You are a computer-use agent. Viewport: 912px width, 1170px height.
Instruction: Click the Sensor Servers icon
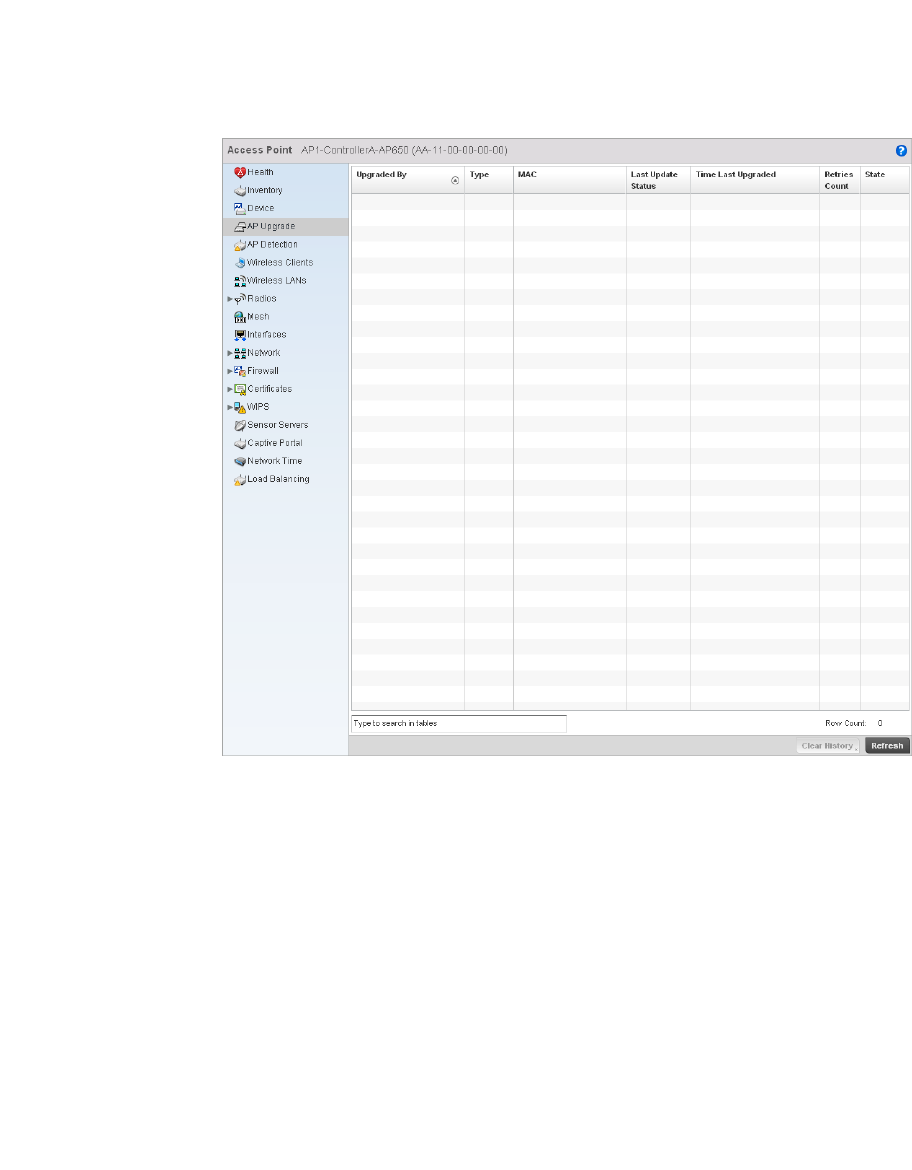(240, 425)
